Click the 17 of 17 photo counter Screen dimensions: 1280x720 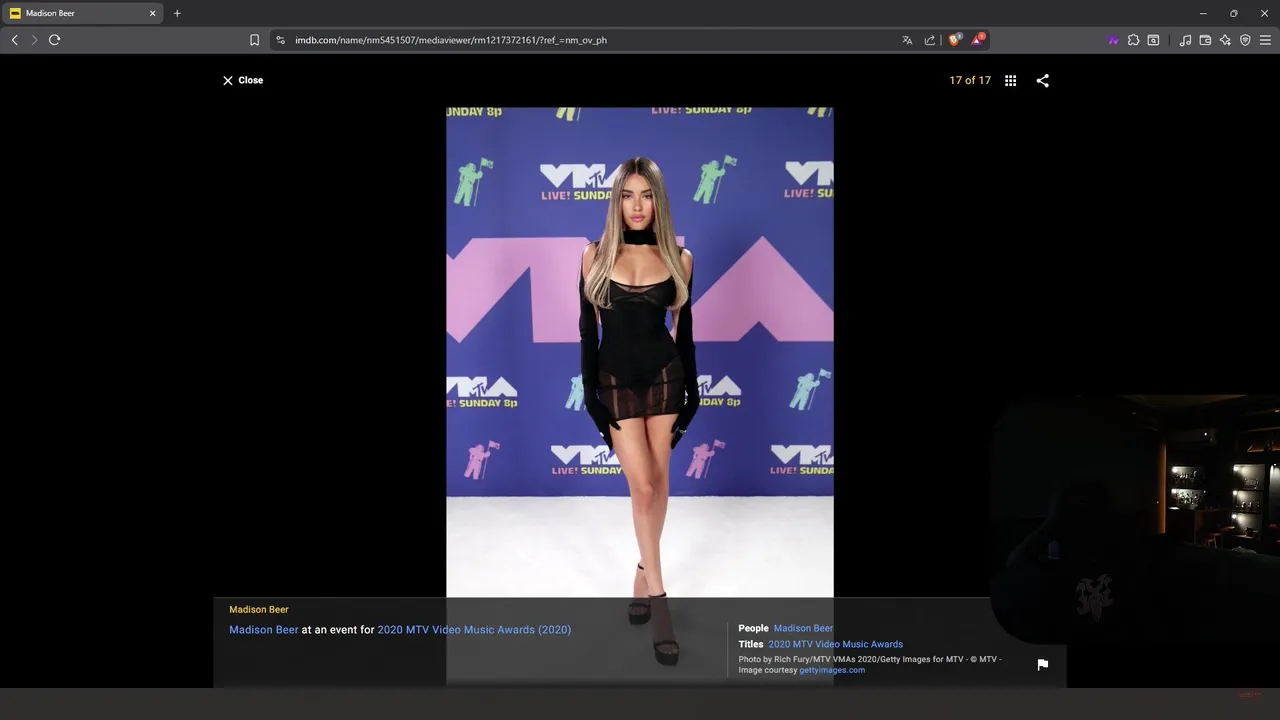970,80
